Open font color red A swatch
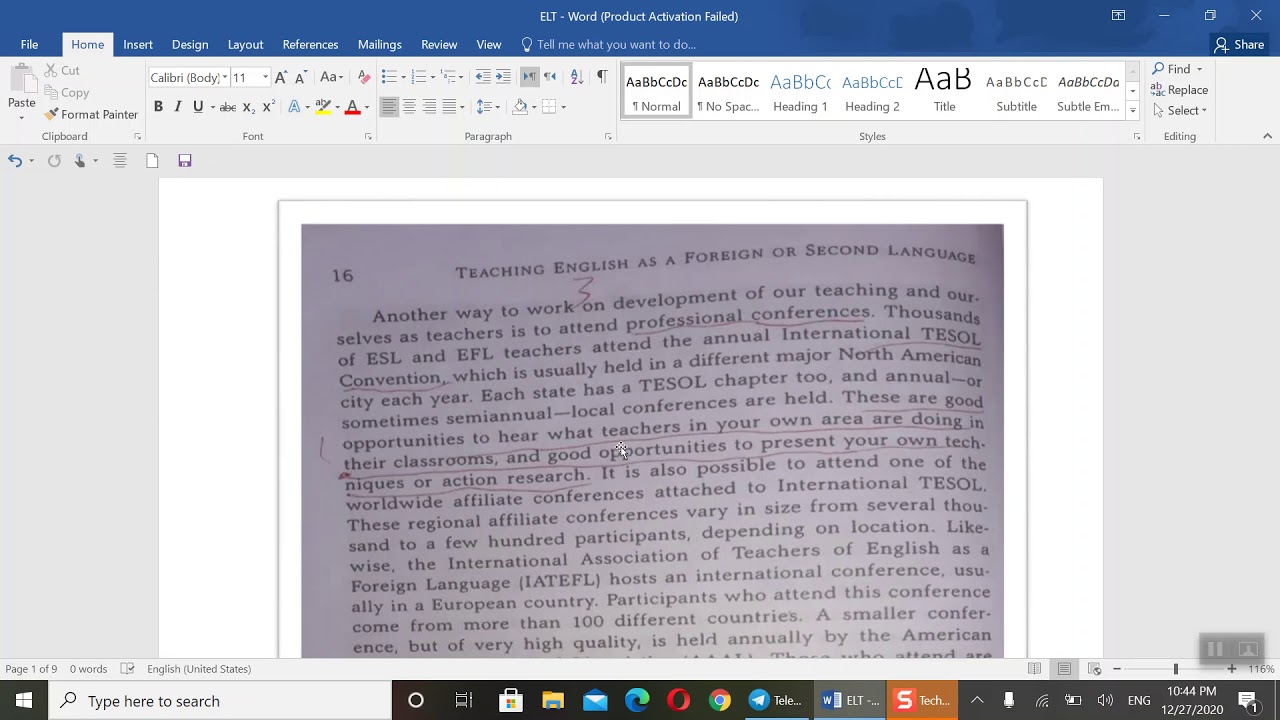This screenshot has width=1280, height=720. coord(352,107)
